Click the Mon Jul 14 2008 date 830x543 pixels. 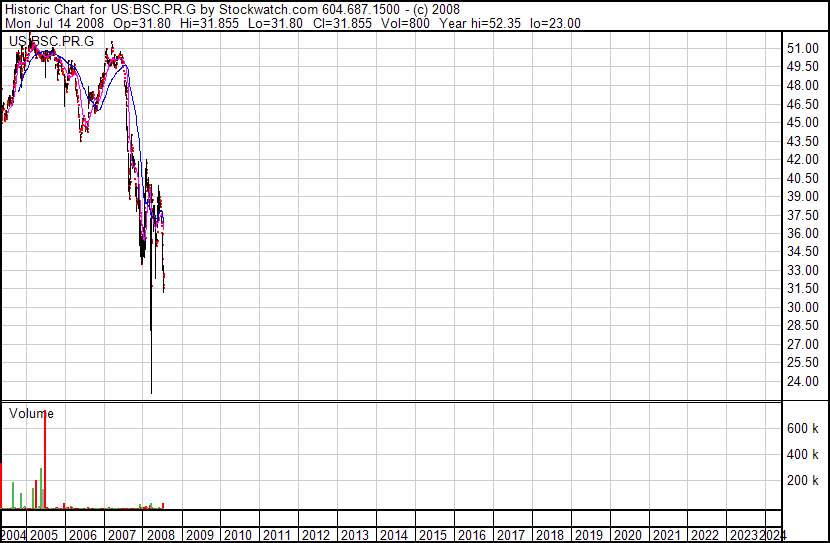coord(55,23)
